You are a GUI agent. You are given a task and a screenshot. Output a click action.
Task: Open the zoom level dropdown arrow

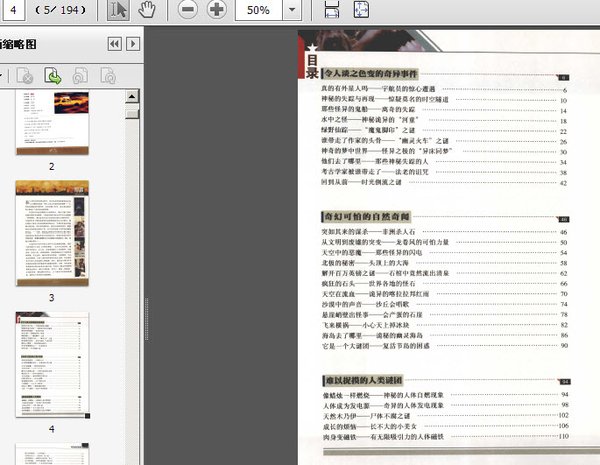point(292,10)
